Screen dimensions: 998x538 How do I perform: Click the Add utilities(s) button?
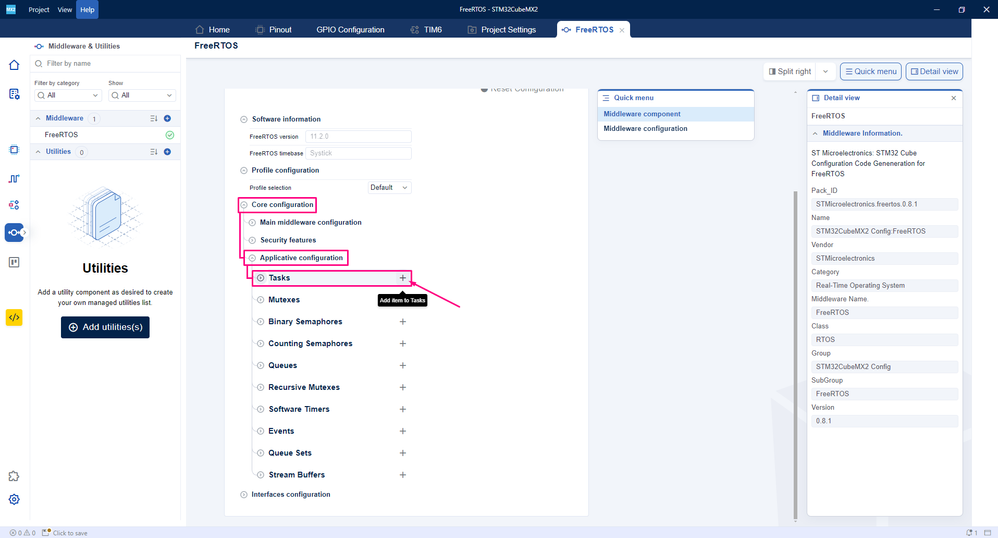click(105, 327)
